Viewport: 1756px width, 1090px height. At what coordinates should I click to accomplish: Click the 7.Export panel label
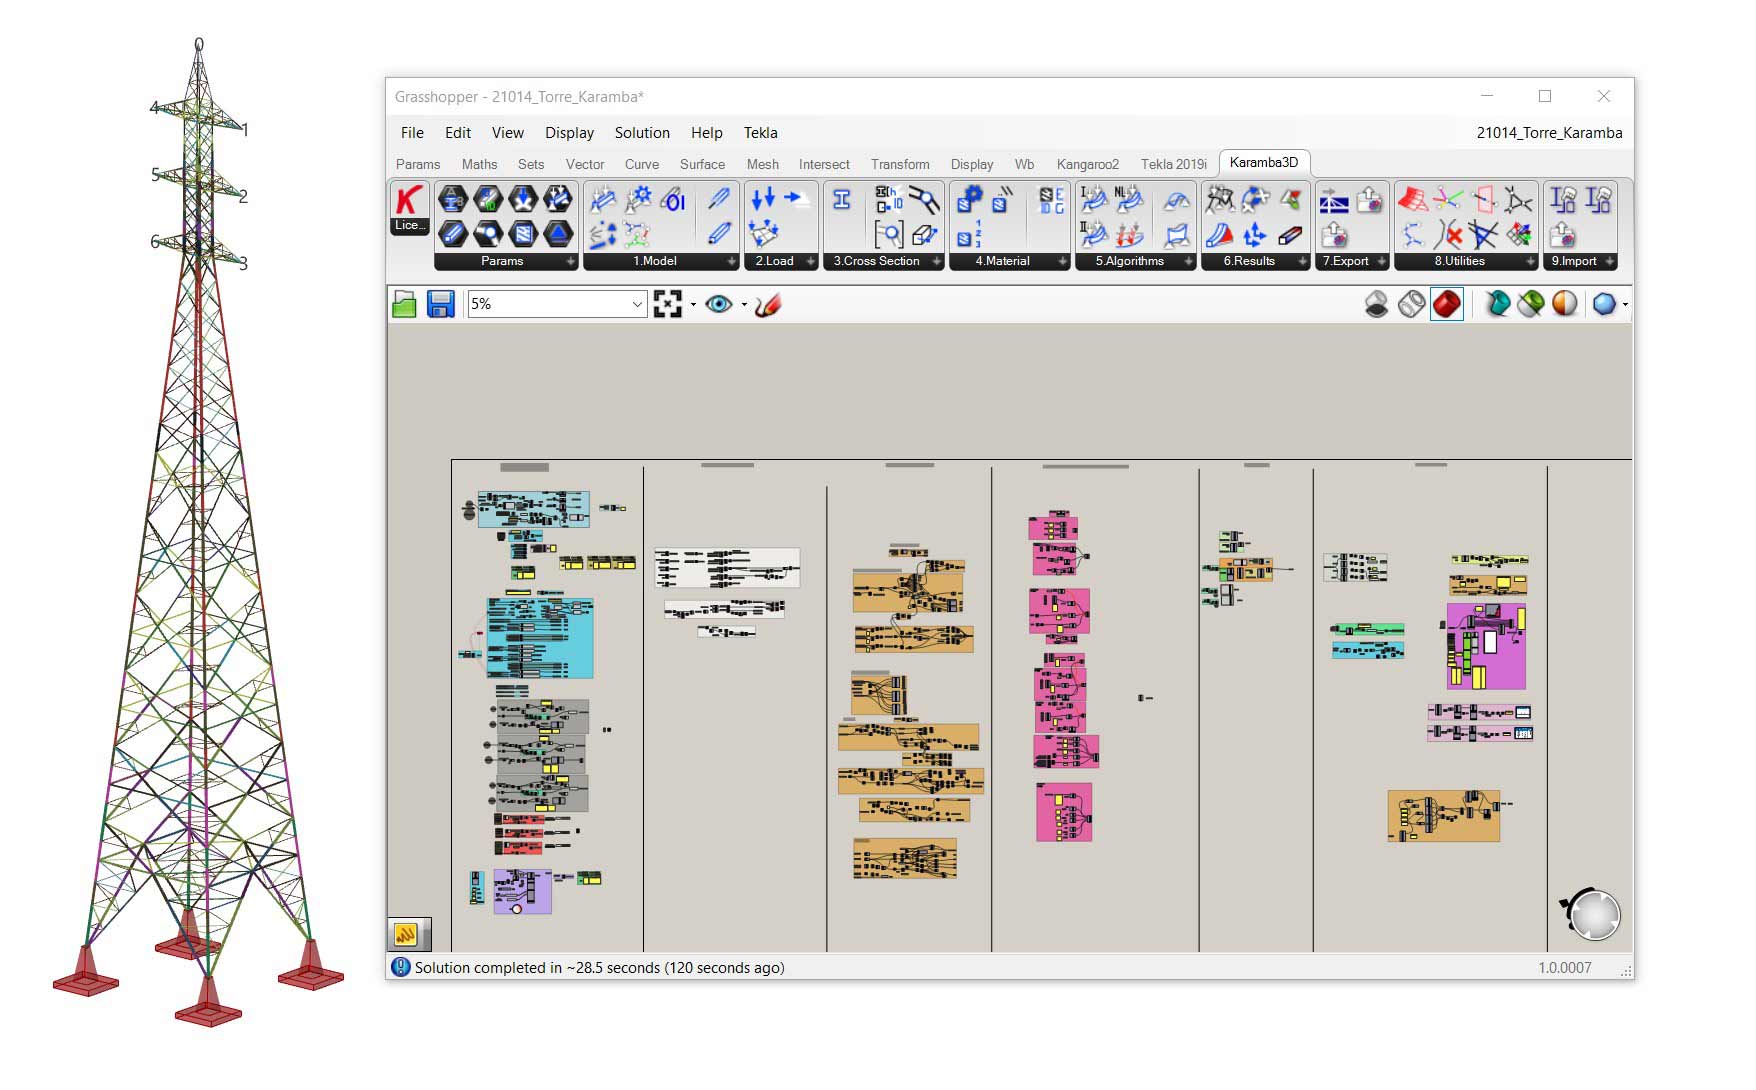[1345, 261]
